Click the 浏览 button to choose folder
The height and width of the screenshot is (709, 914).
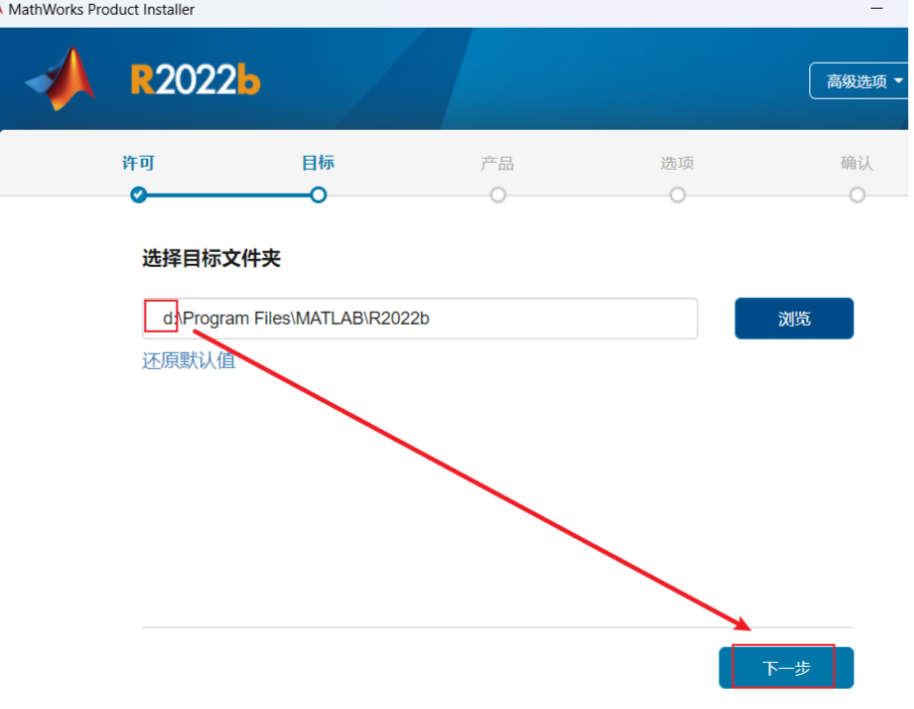794,318
